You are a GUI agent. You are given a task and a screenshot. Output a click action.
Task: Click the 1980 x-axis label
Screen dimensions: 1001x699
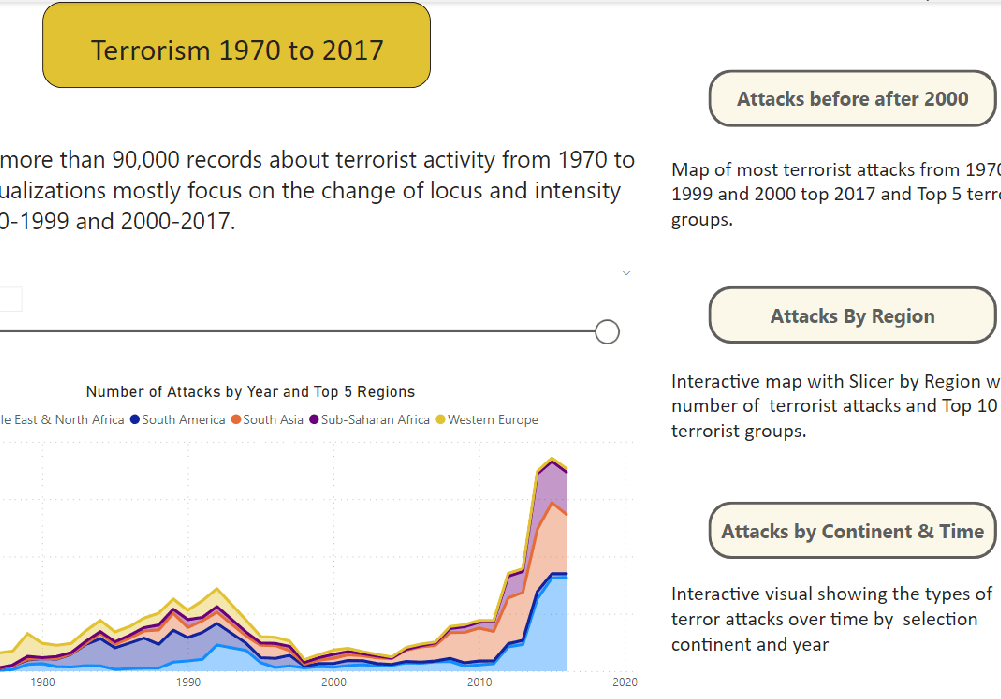(43, 682)
